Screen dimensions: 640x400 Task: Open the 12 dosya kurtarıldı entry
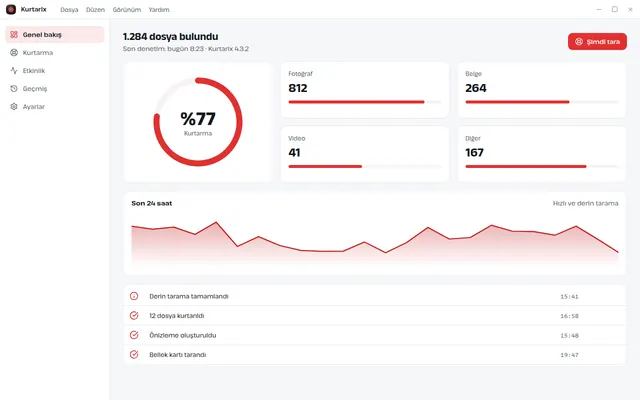pos(375,316)
